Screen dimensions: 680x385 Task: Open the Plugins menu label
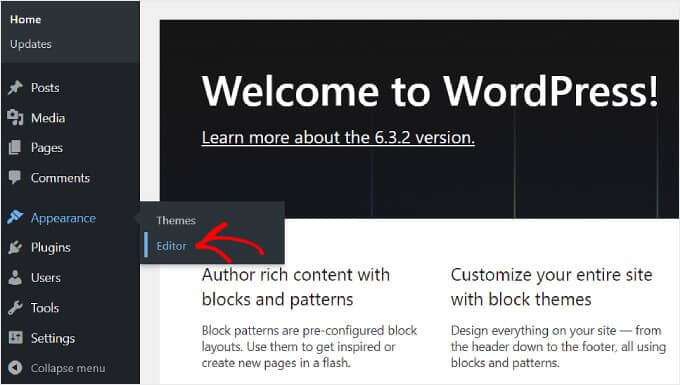pos(51,248)
